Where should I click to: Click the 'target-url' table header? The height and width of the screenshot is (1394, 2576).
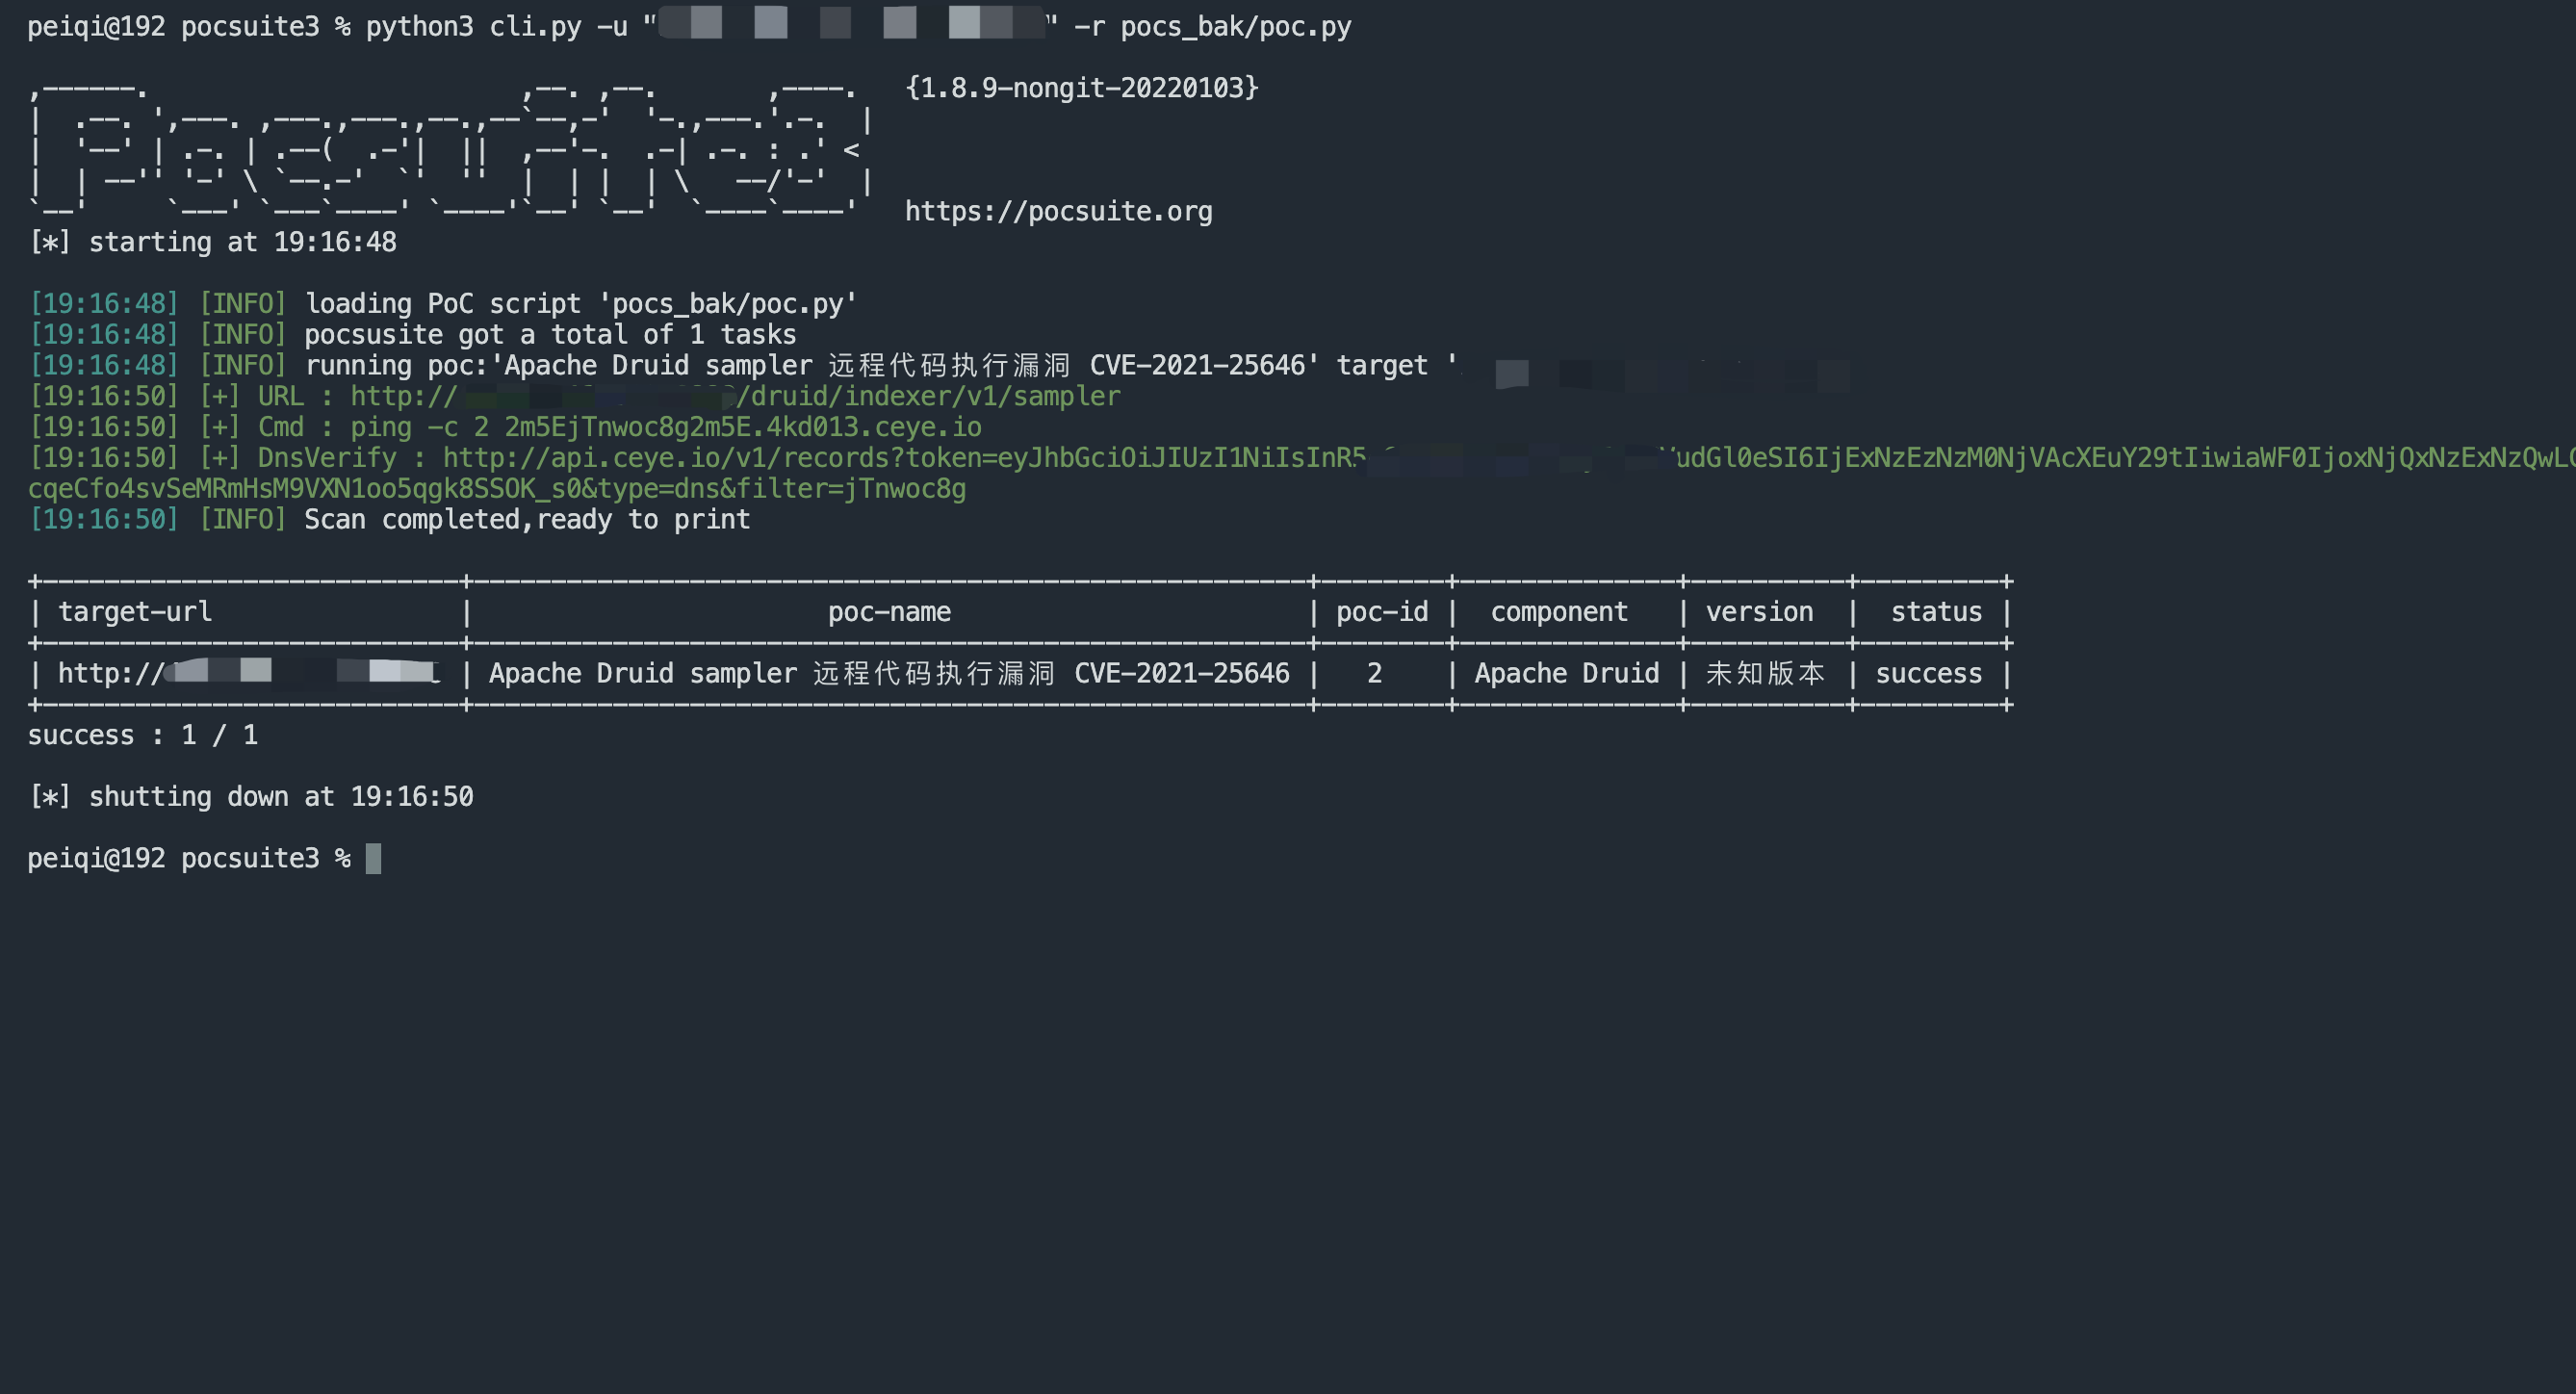(135, 612)
